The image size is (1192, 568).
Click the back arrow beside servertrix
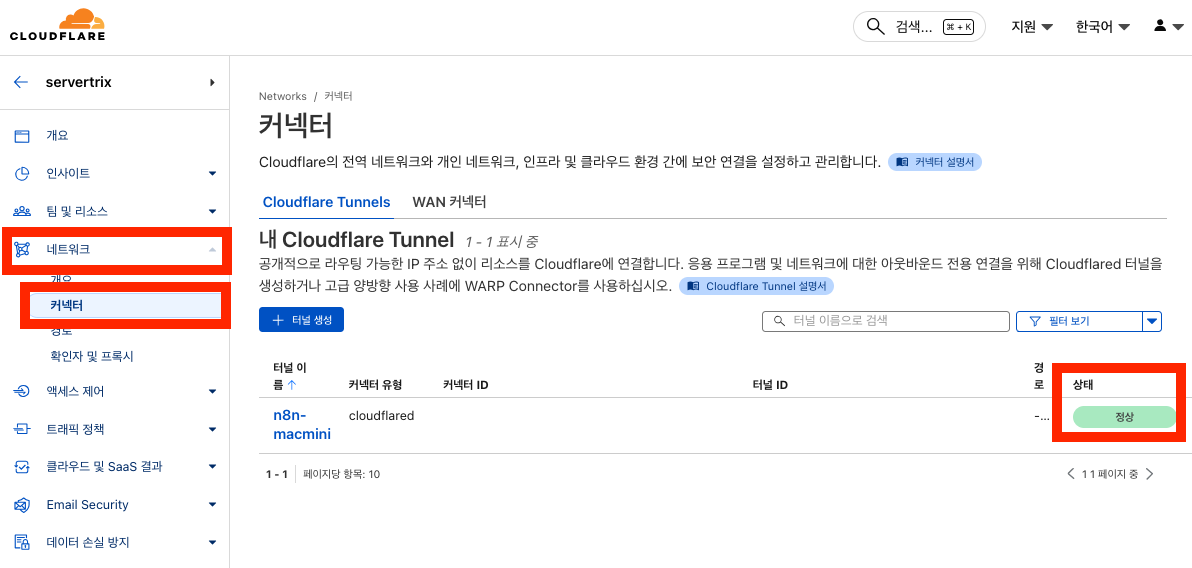click(21, 83)
